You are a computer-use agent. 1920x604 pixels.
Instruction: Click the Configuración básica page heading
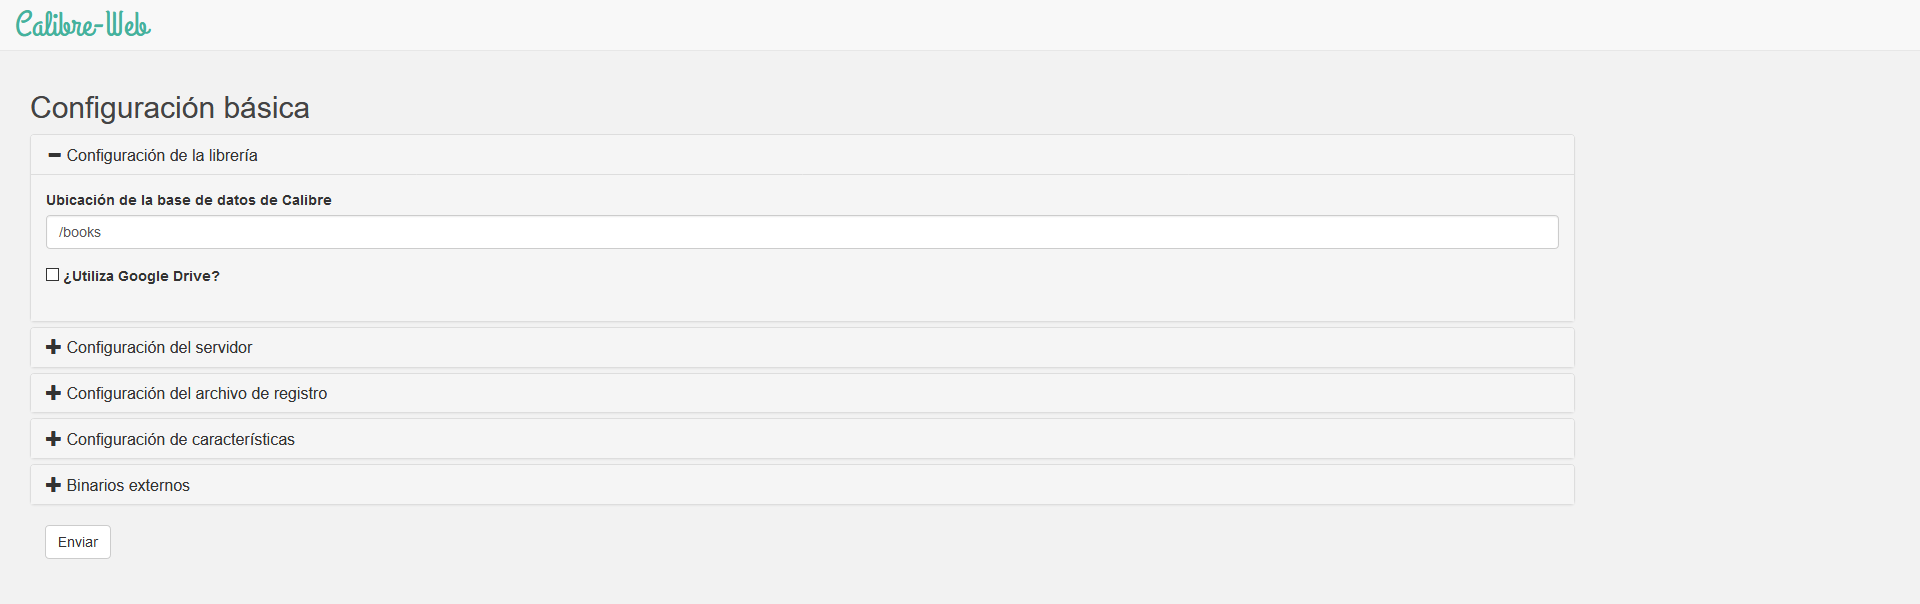(x=170, y=107)
